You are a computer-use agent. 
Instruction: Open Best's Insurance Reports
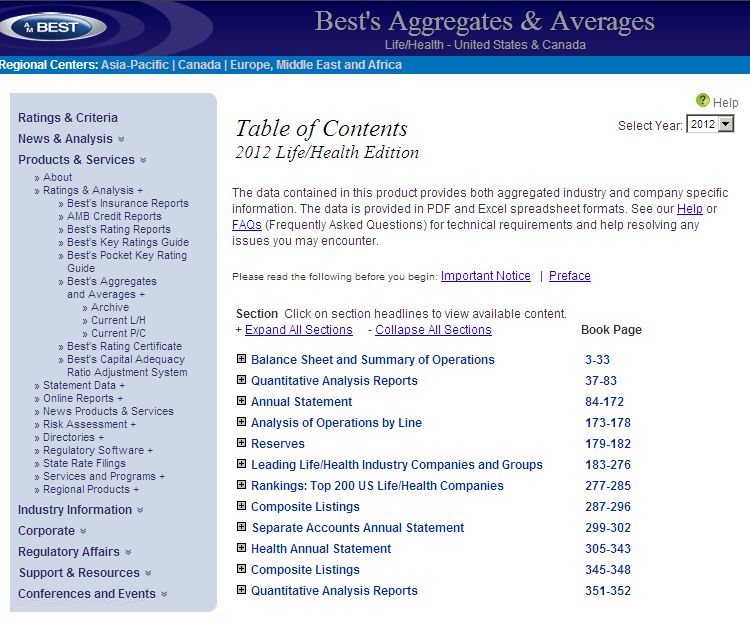click(x=128, y=203)
